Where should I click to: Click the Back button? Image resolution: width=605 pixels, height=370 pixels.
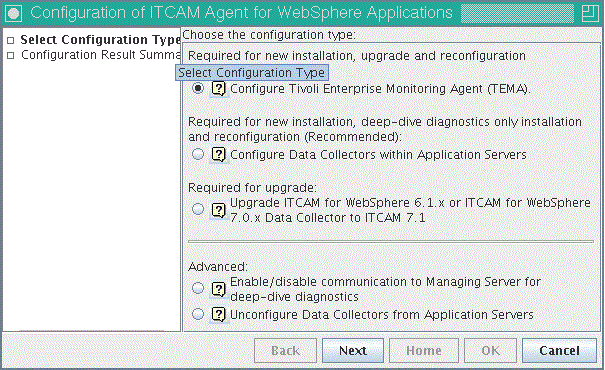(x=286, y=351)
